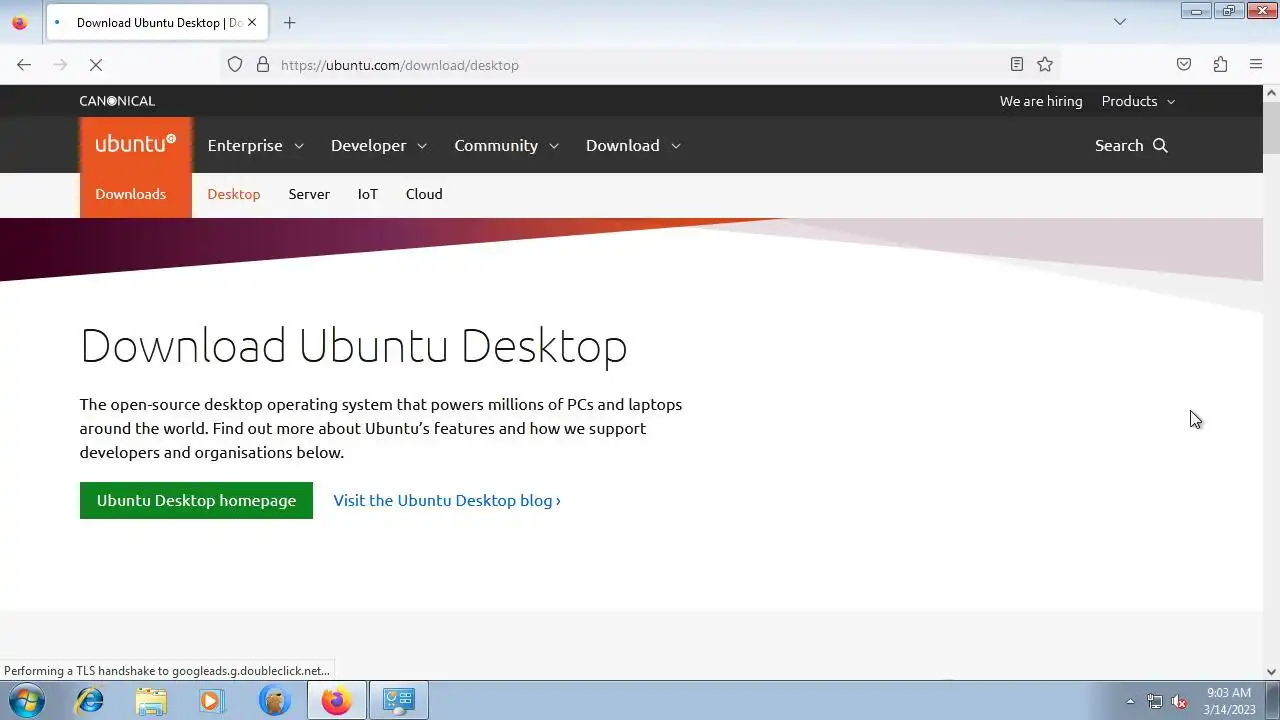Click the Ubuntu Desktop homepage button
The image size is (1280, 720).
(196, 500)
